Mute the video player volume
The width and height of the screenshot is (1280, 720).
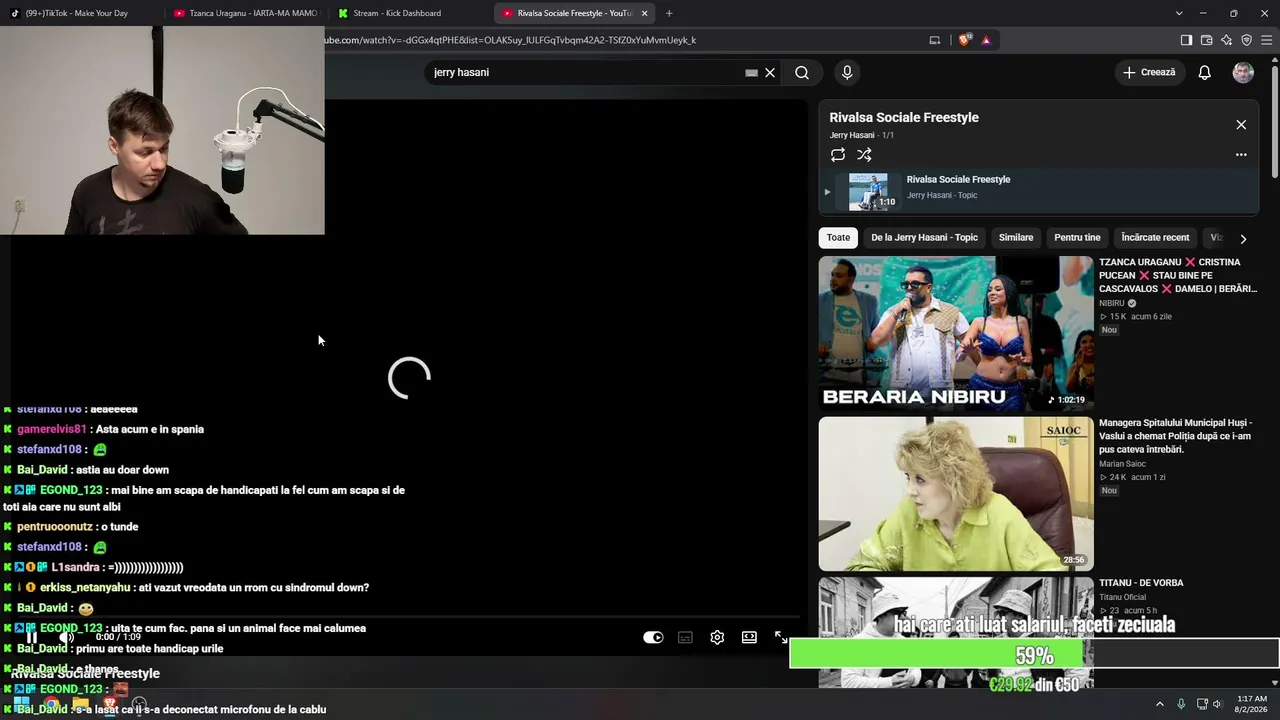(x=66, y=637)
